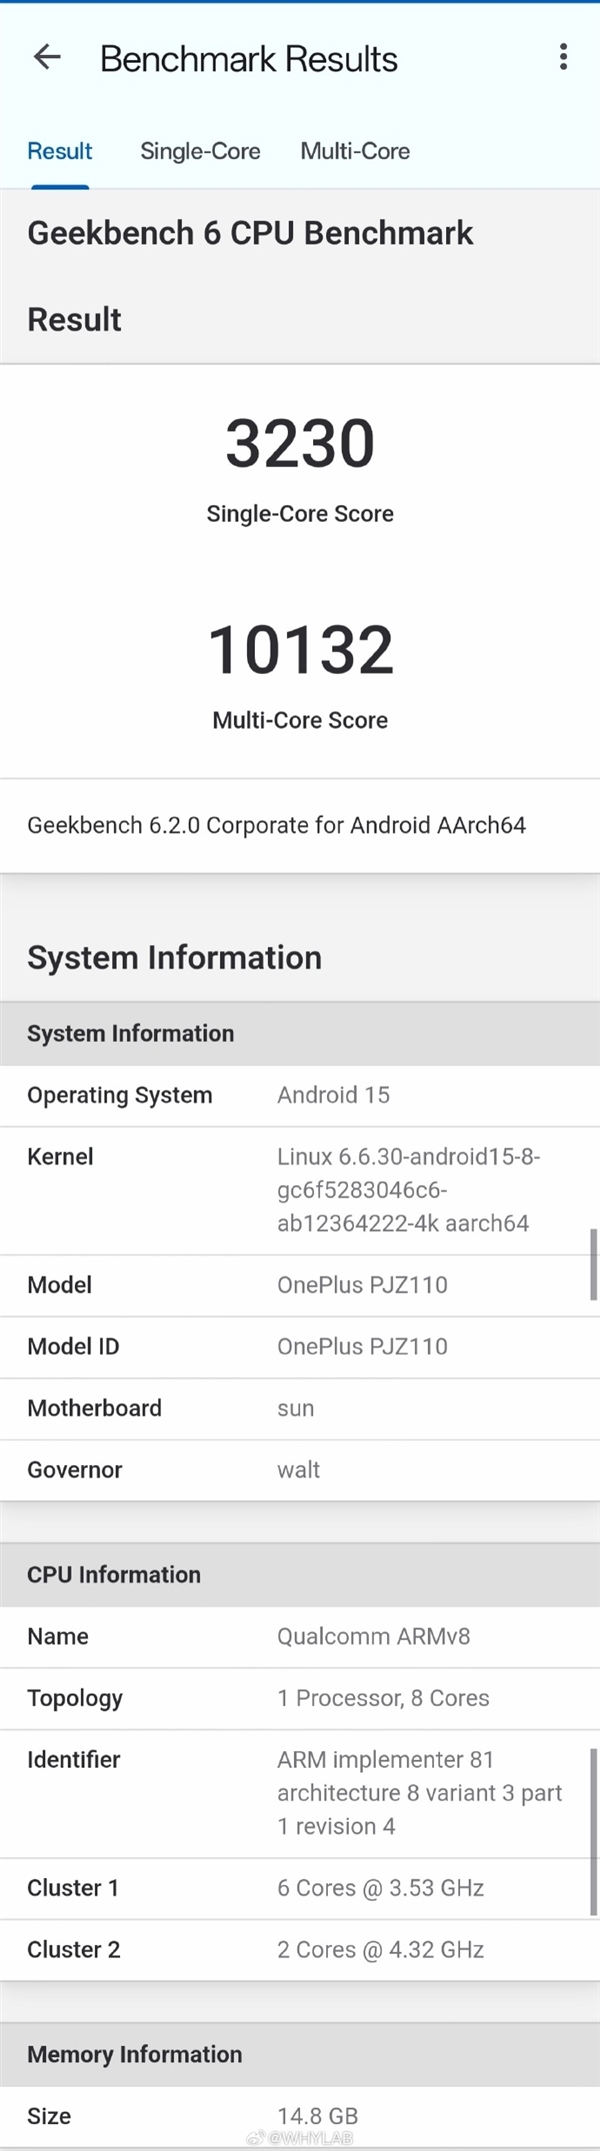Switch to the Single-Core tab
This screenshot has width=600, height=2151.
(x=200, y=151)
